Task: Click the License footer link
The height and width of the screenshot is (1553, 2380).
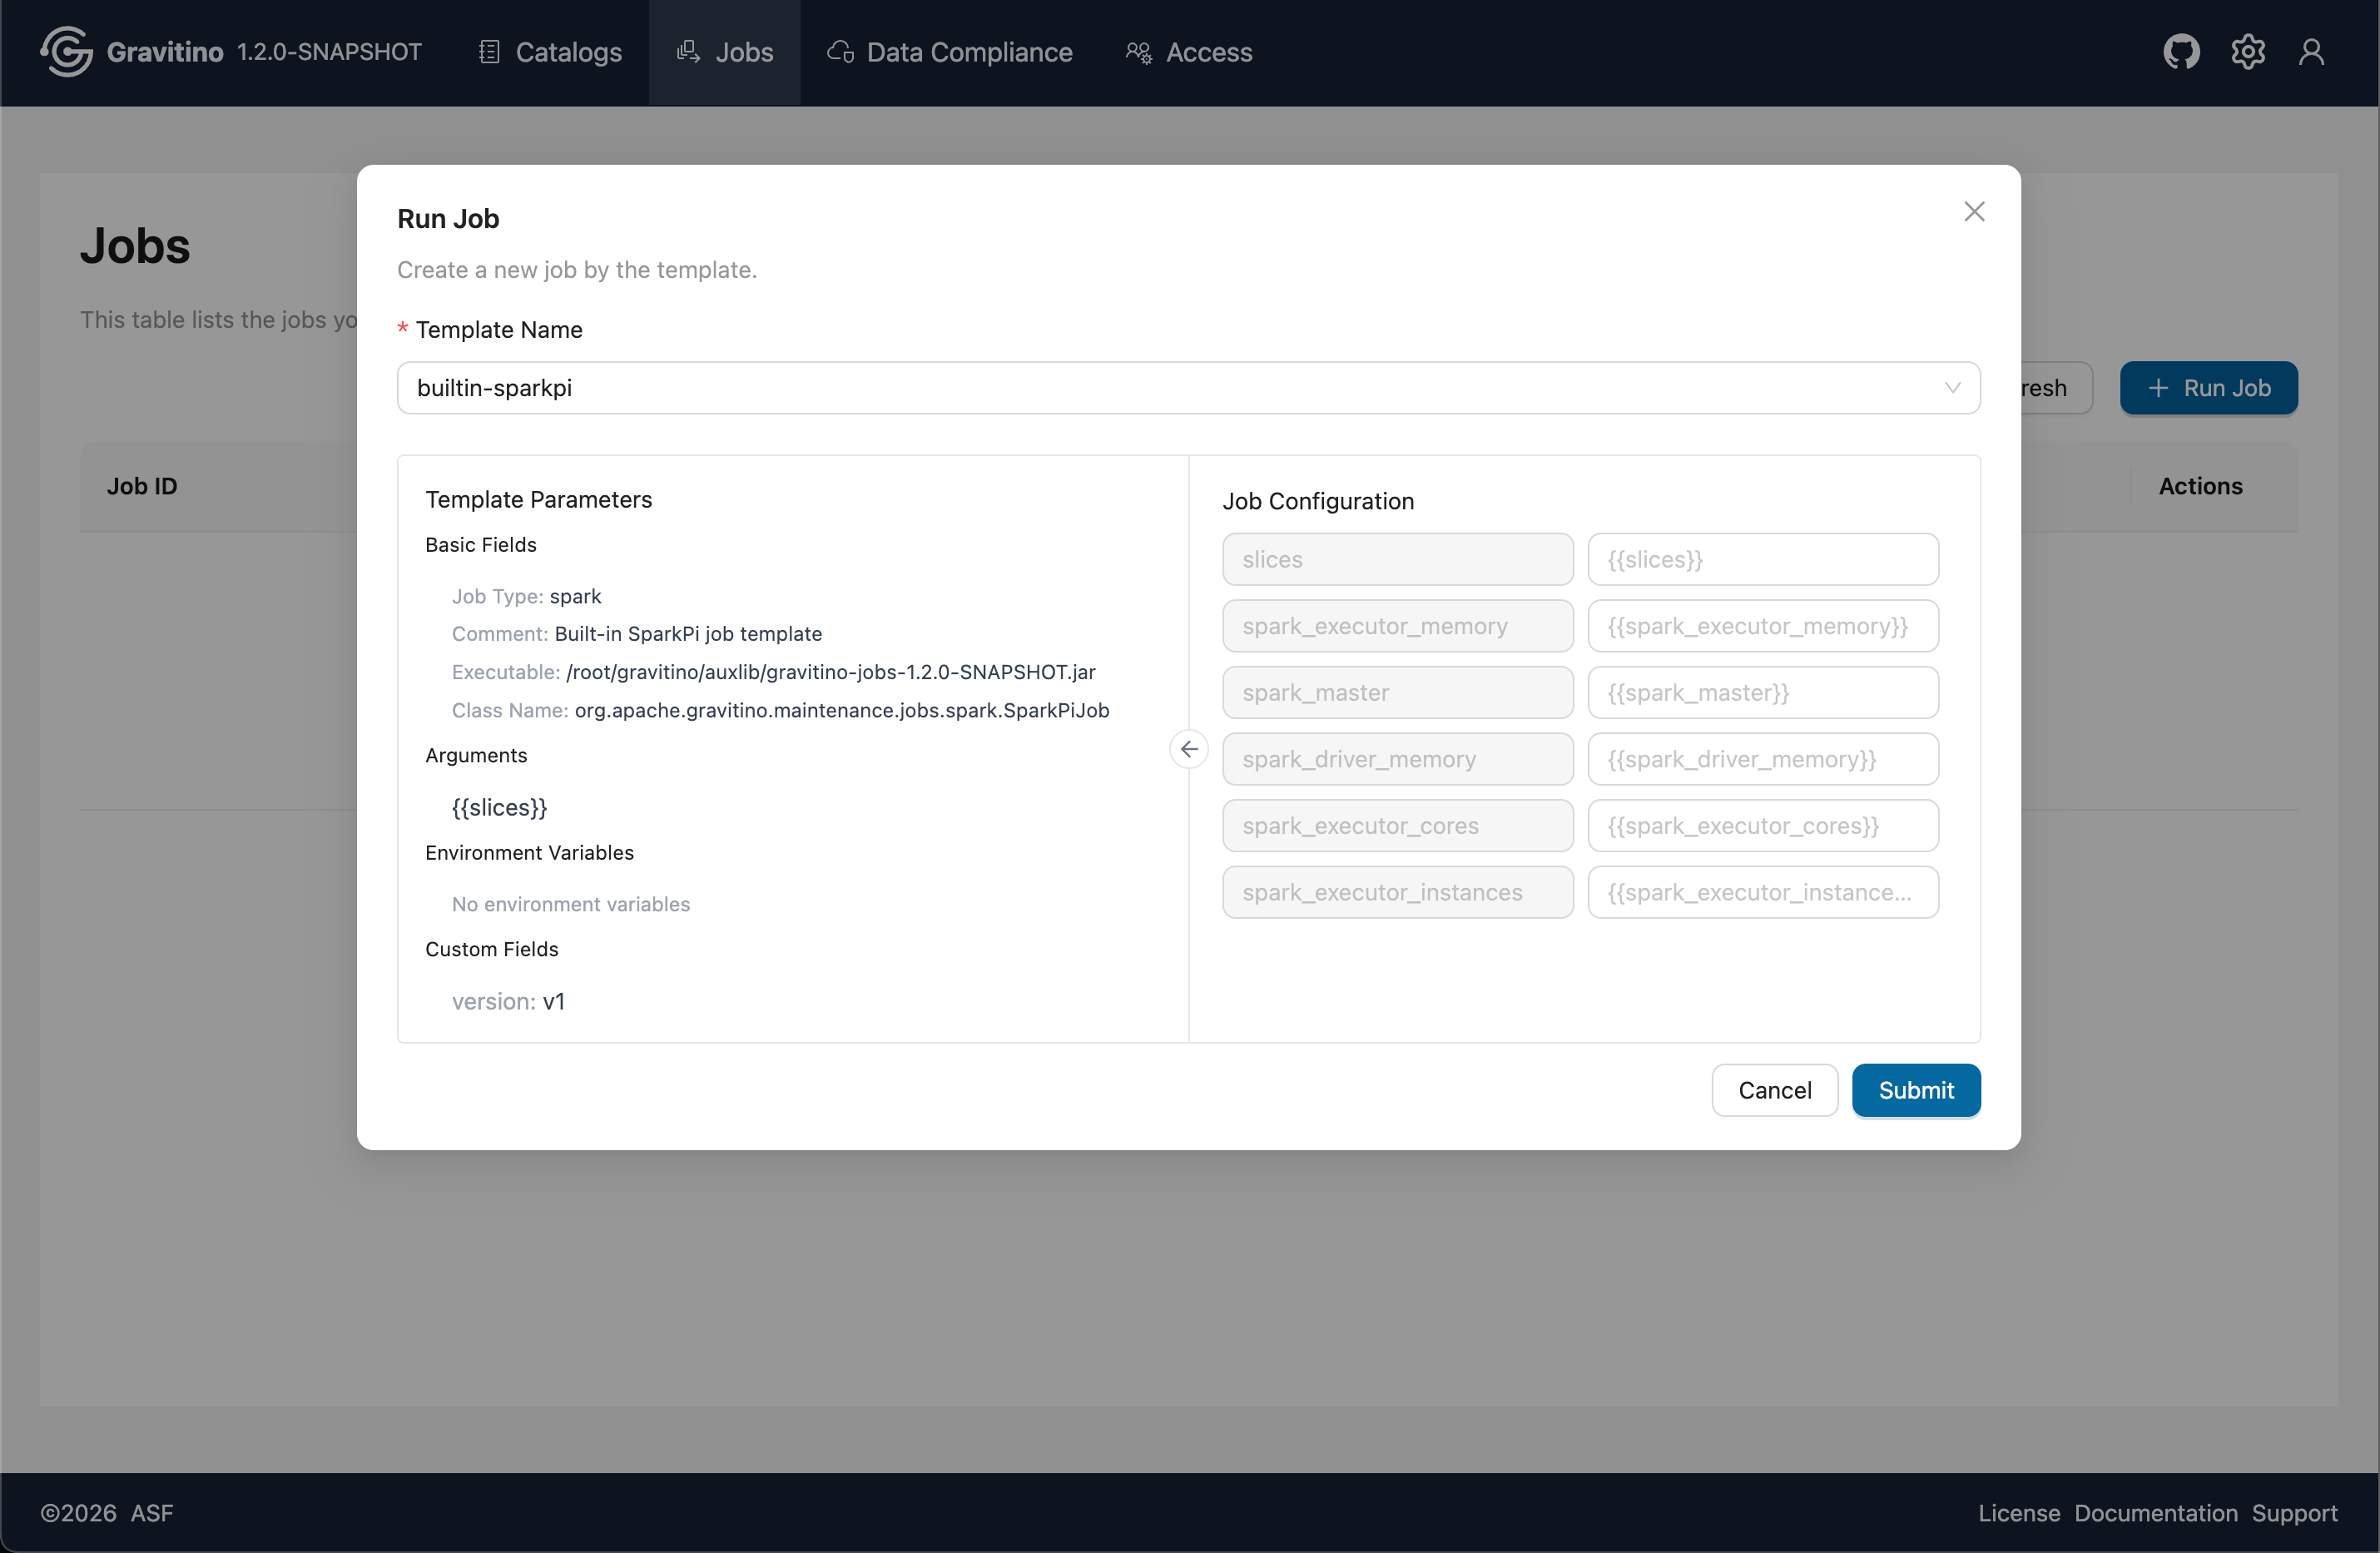Action: [2018, 1513]
